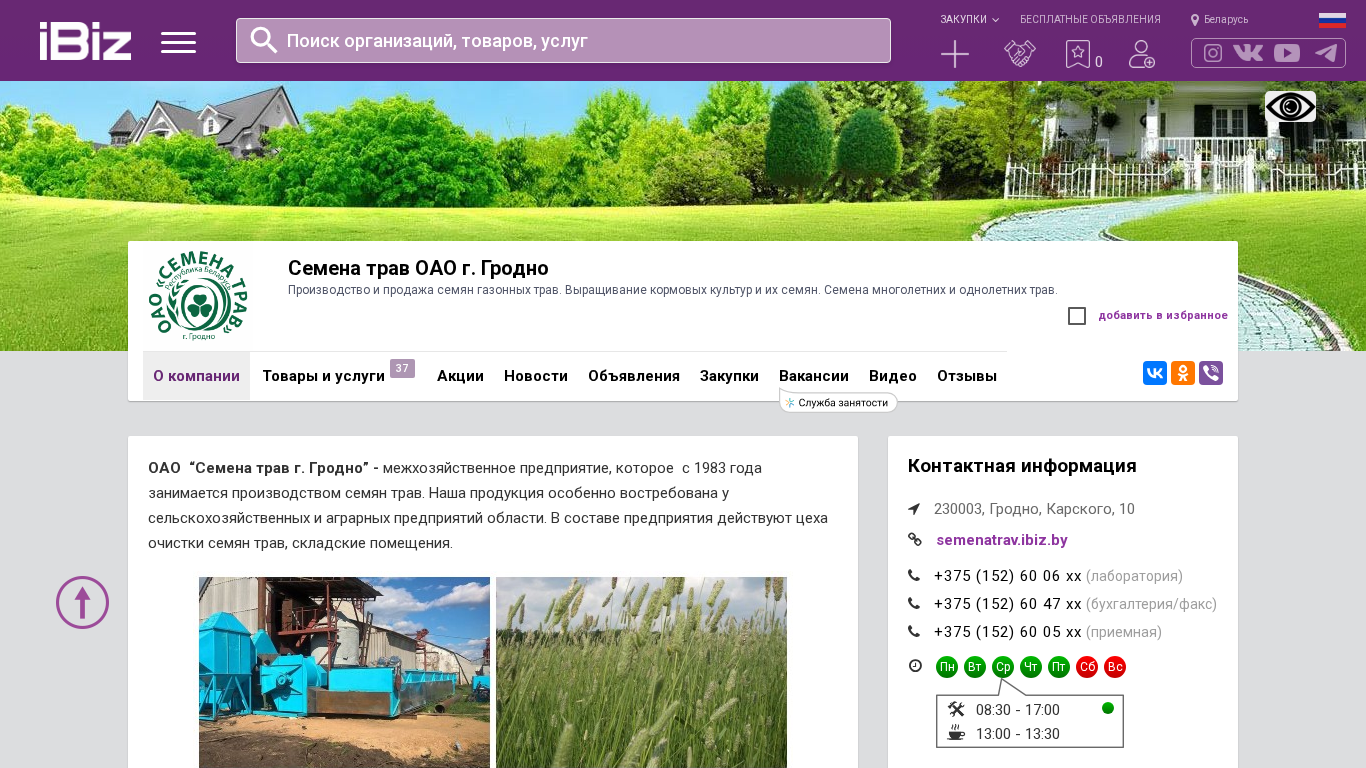Image resolution: width=1366 pixels, height=768 pixels.
Task: Tick the add-to-favorites checkbox
Action: pos(1077,316)
